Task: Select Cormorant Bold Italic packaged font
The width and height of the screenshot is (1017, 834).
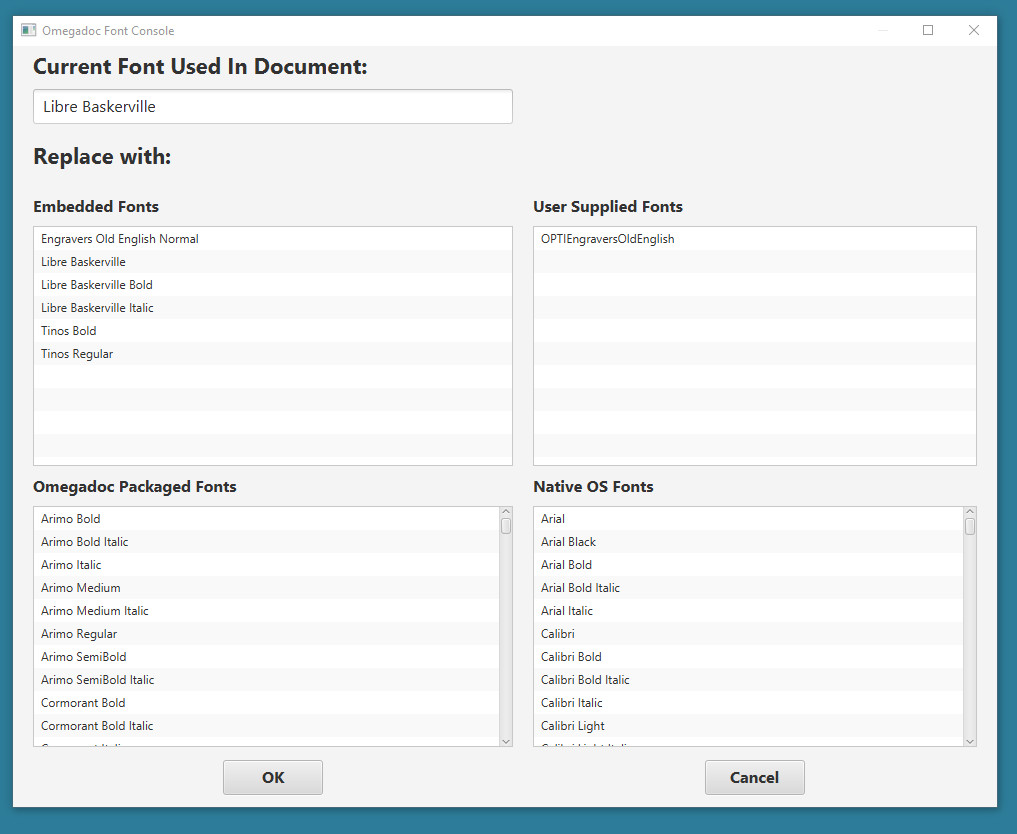Action: [x=267, y=726]
